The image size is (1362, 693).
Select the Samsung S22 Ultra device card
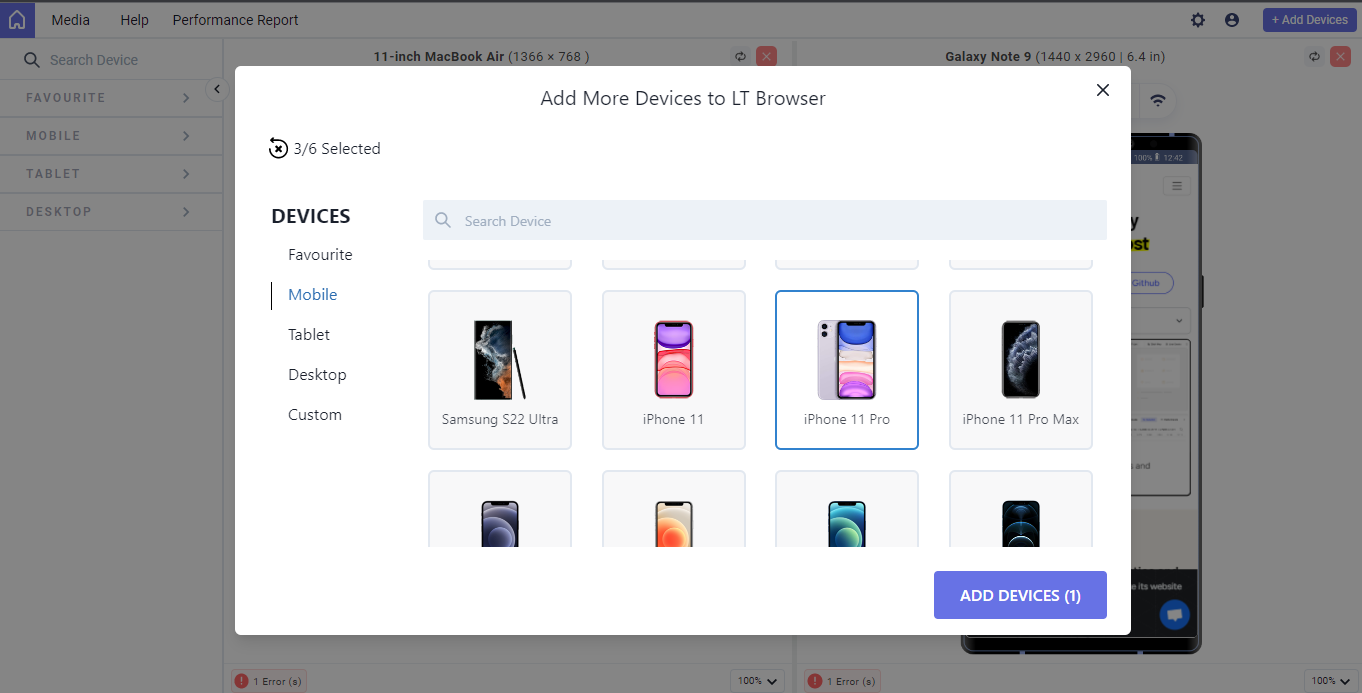click(x=500, y=370)
